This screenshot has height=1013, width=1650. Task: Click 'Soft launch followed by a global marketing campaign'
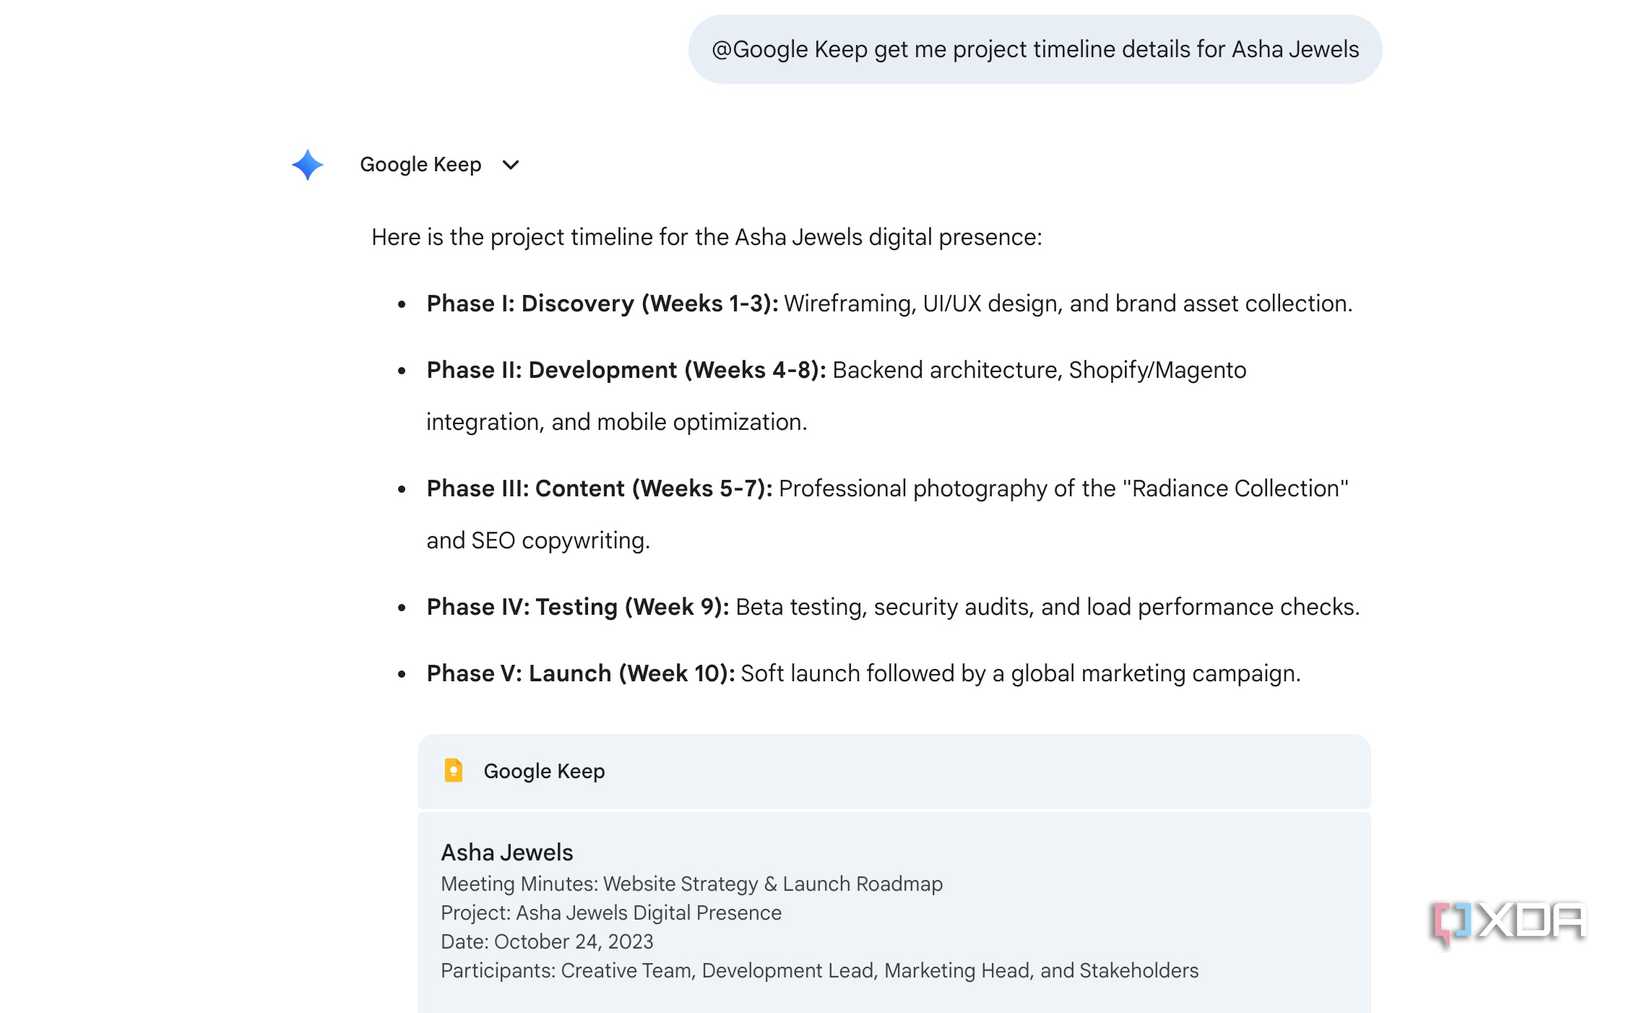point(1021,673)
